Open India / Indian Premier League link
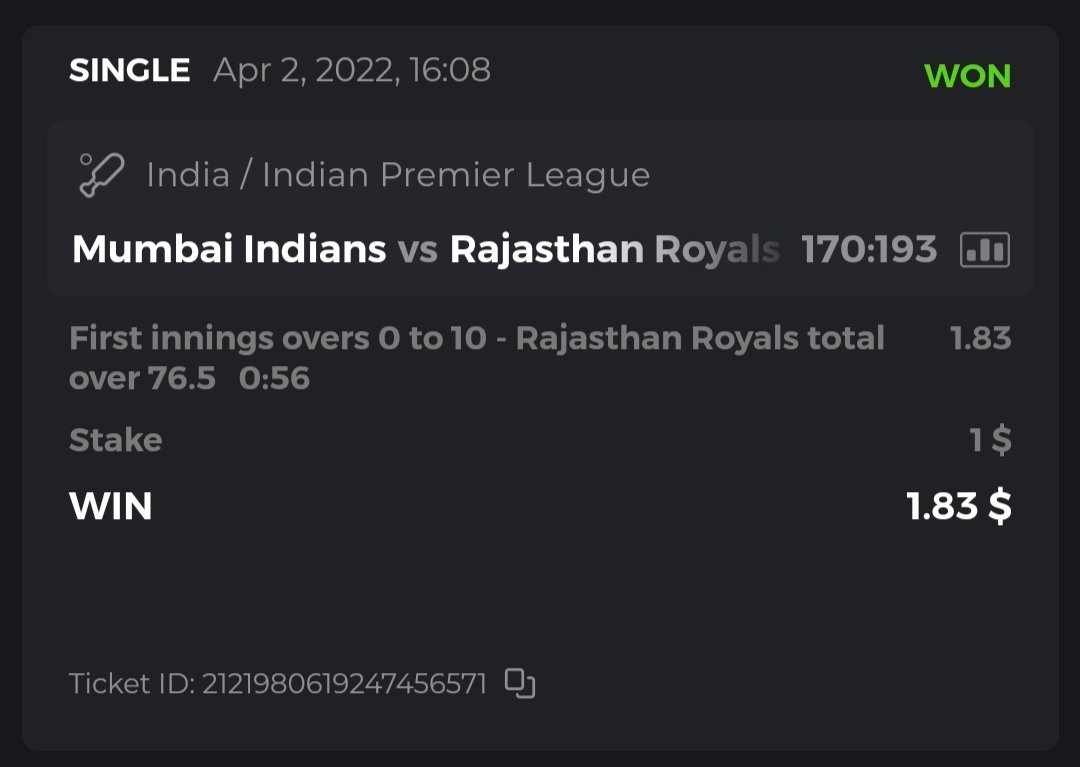 tap(398, 175)
